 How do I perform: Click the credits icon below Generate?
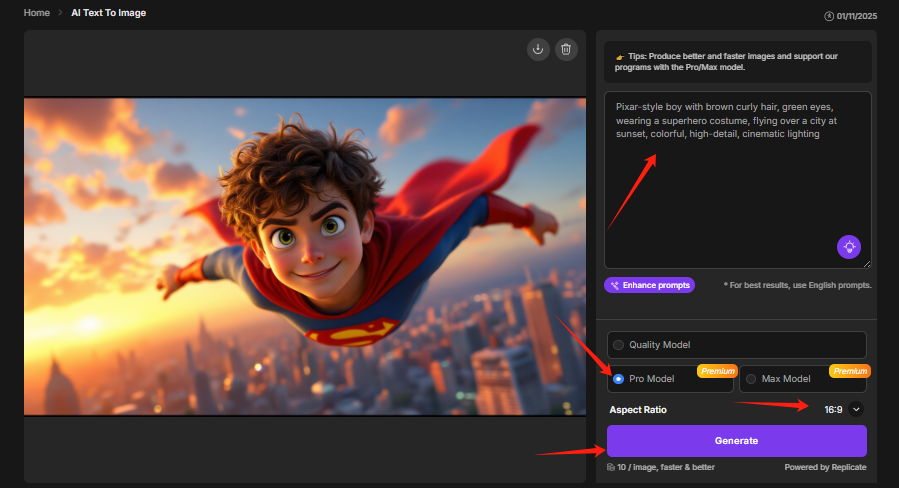click(611, 467)
